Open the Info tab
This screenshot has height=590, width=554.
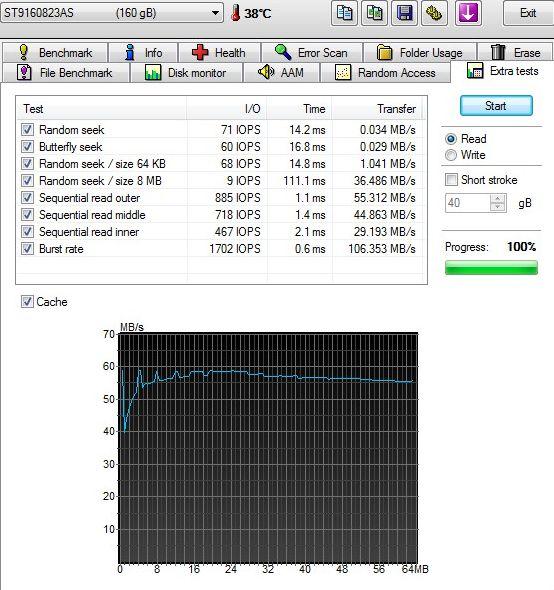click(143, 52)
